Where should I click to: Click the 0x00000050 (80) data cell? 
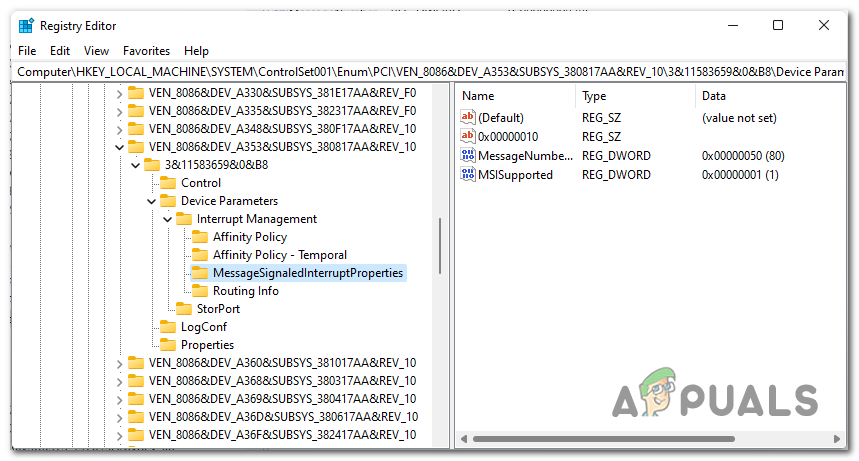point(743,156)
